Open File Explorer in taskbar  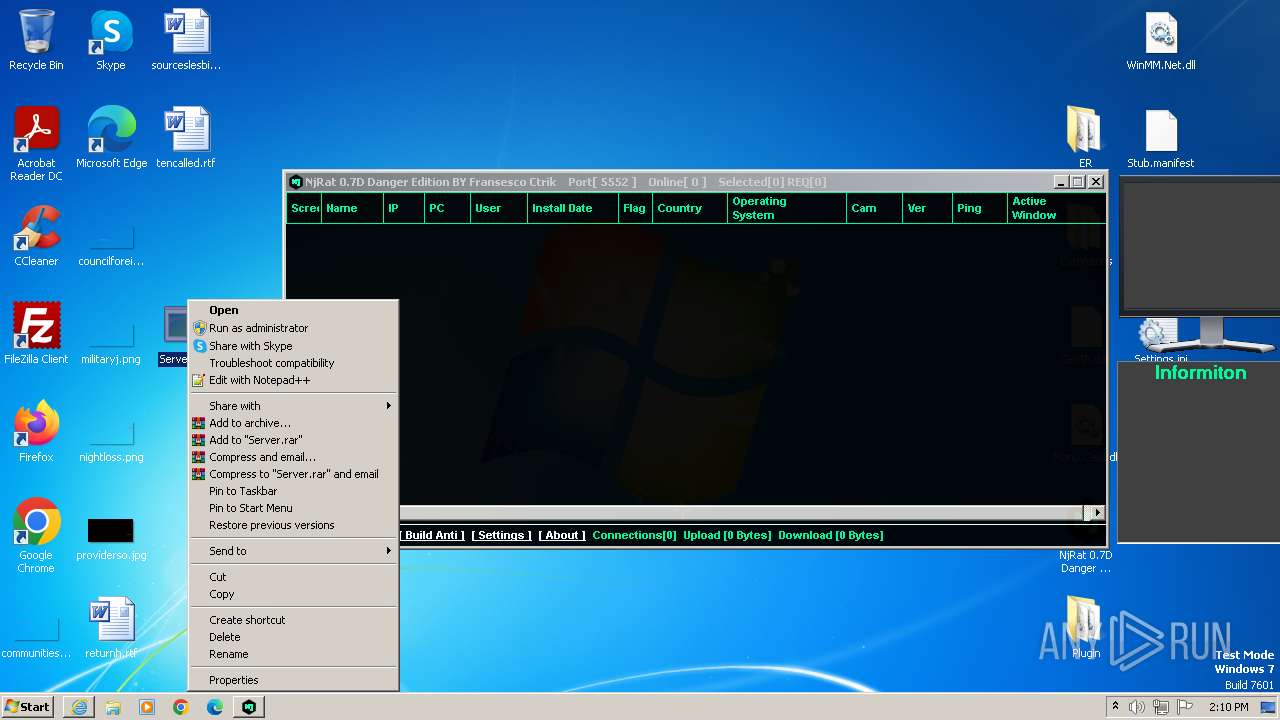pos(113,707)
